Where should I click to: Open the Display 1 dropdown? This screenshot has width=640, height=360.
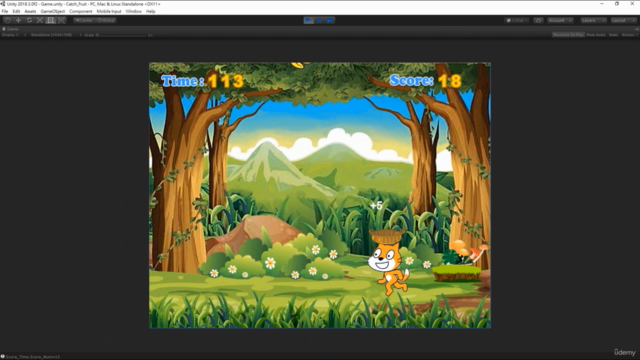click(13, 35)
